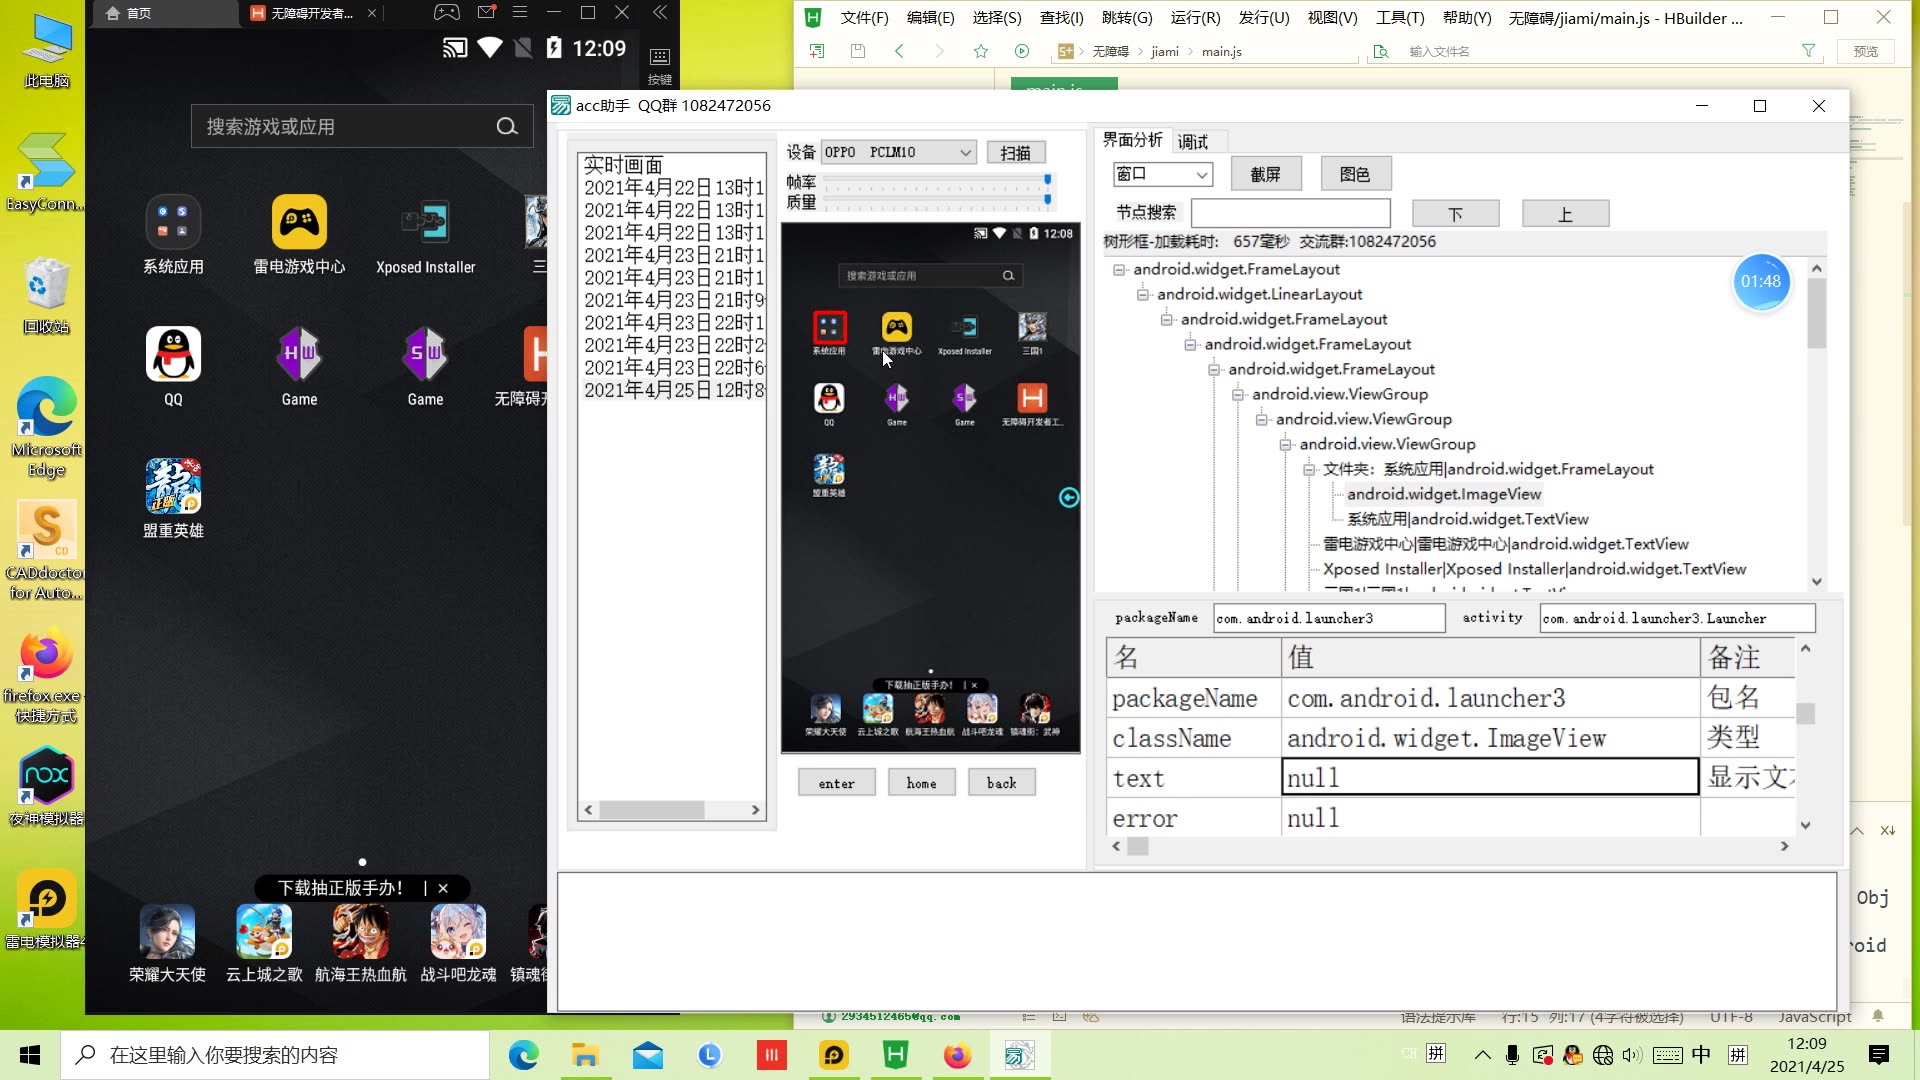Launch QQ app in emulator home
Image resolution: width=1920 pixels, height=1080 pixels.
[x=173, y=354]
